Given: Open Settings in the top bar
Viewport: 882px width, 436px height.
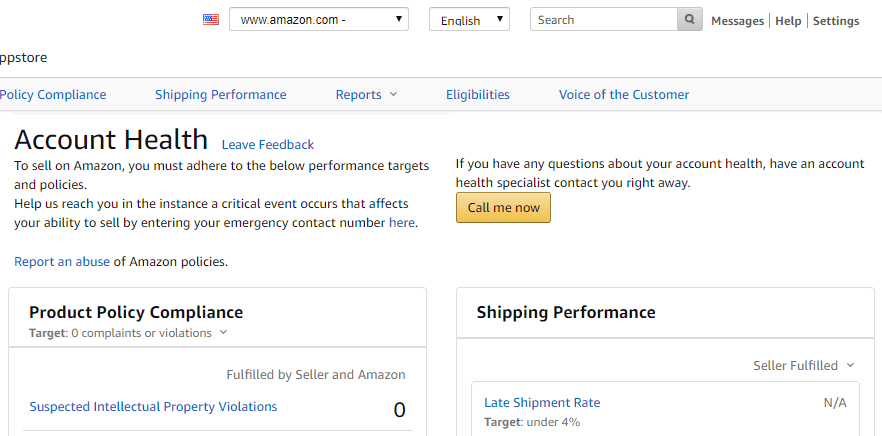Looking at the screenshot, I should pos(836,21).
